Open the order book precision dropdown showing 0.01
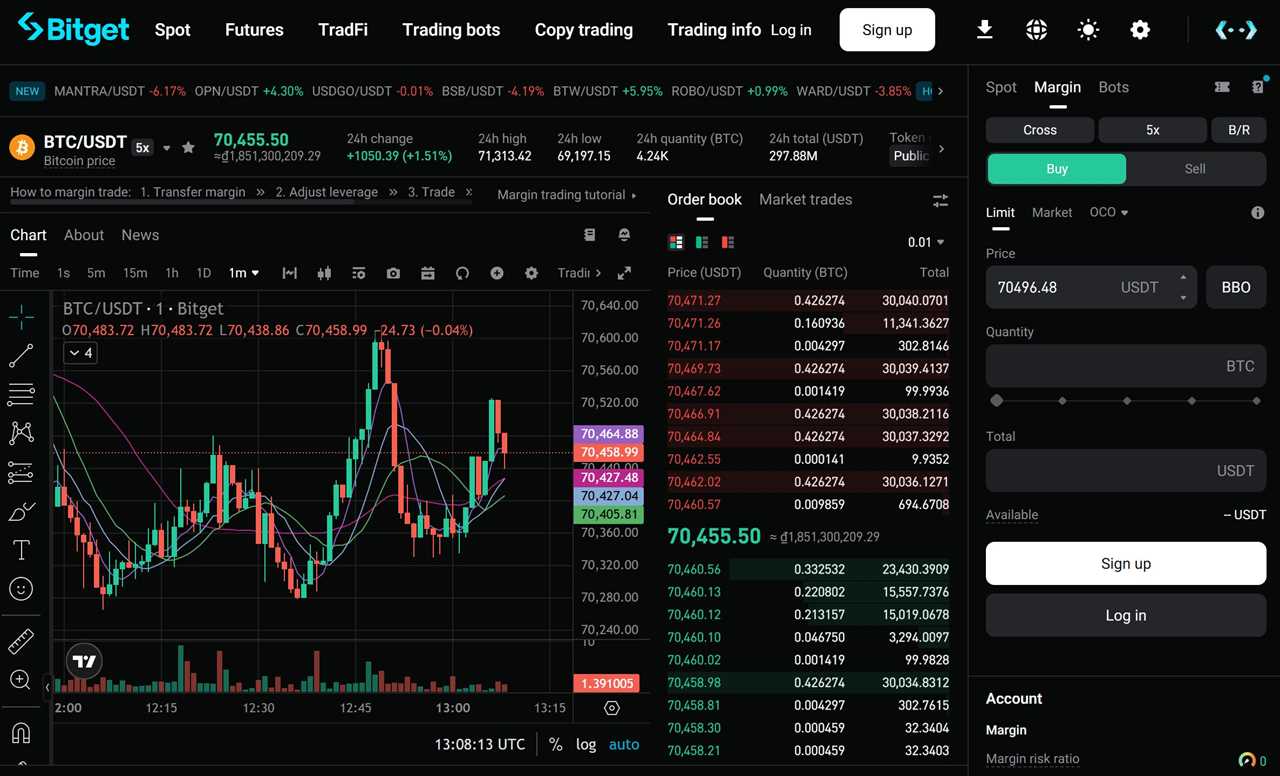This screenshot has height=776, width=1280. (x=923, y=241)
